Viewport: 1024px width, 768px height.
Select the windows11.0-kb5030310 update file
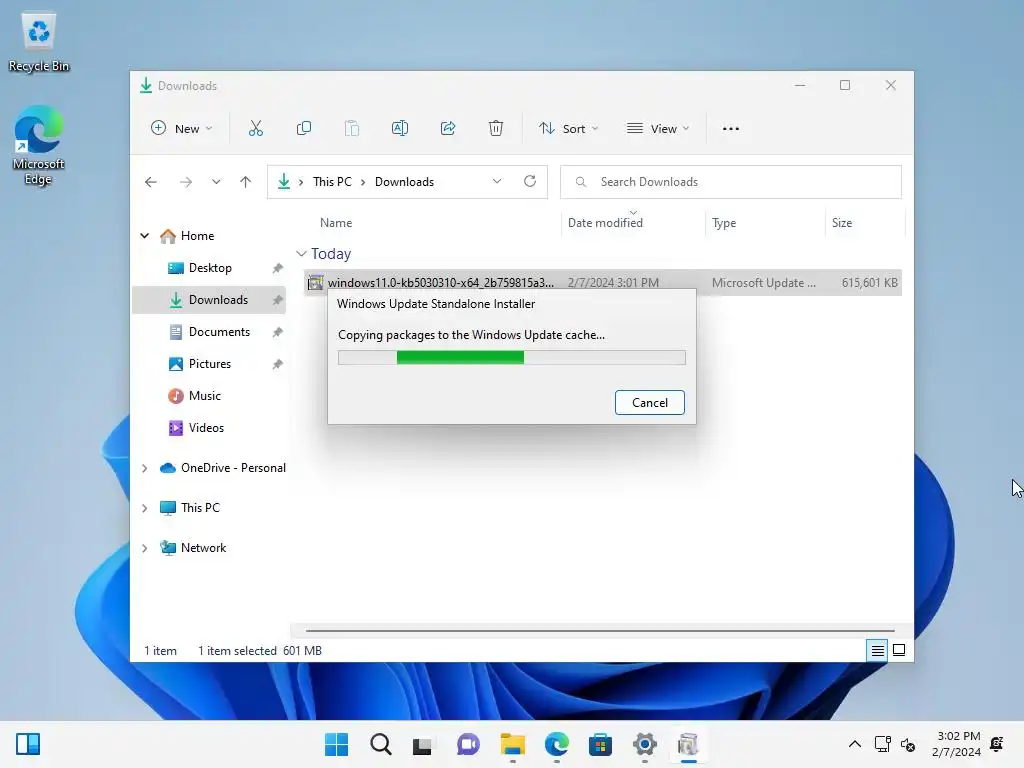tap(602, 283)
